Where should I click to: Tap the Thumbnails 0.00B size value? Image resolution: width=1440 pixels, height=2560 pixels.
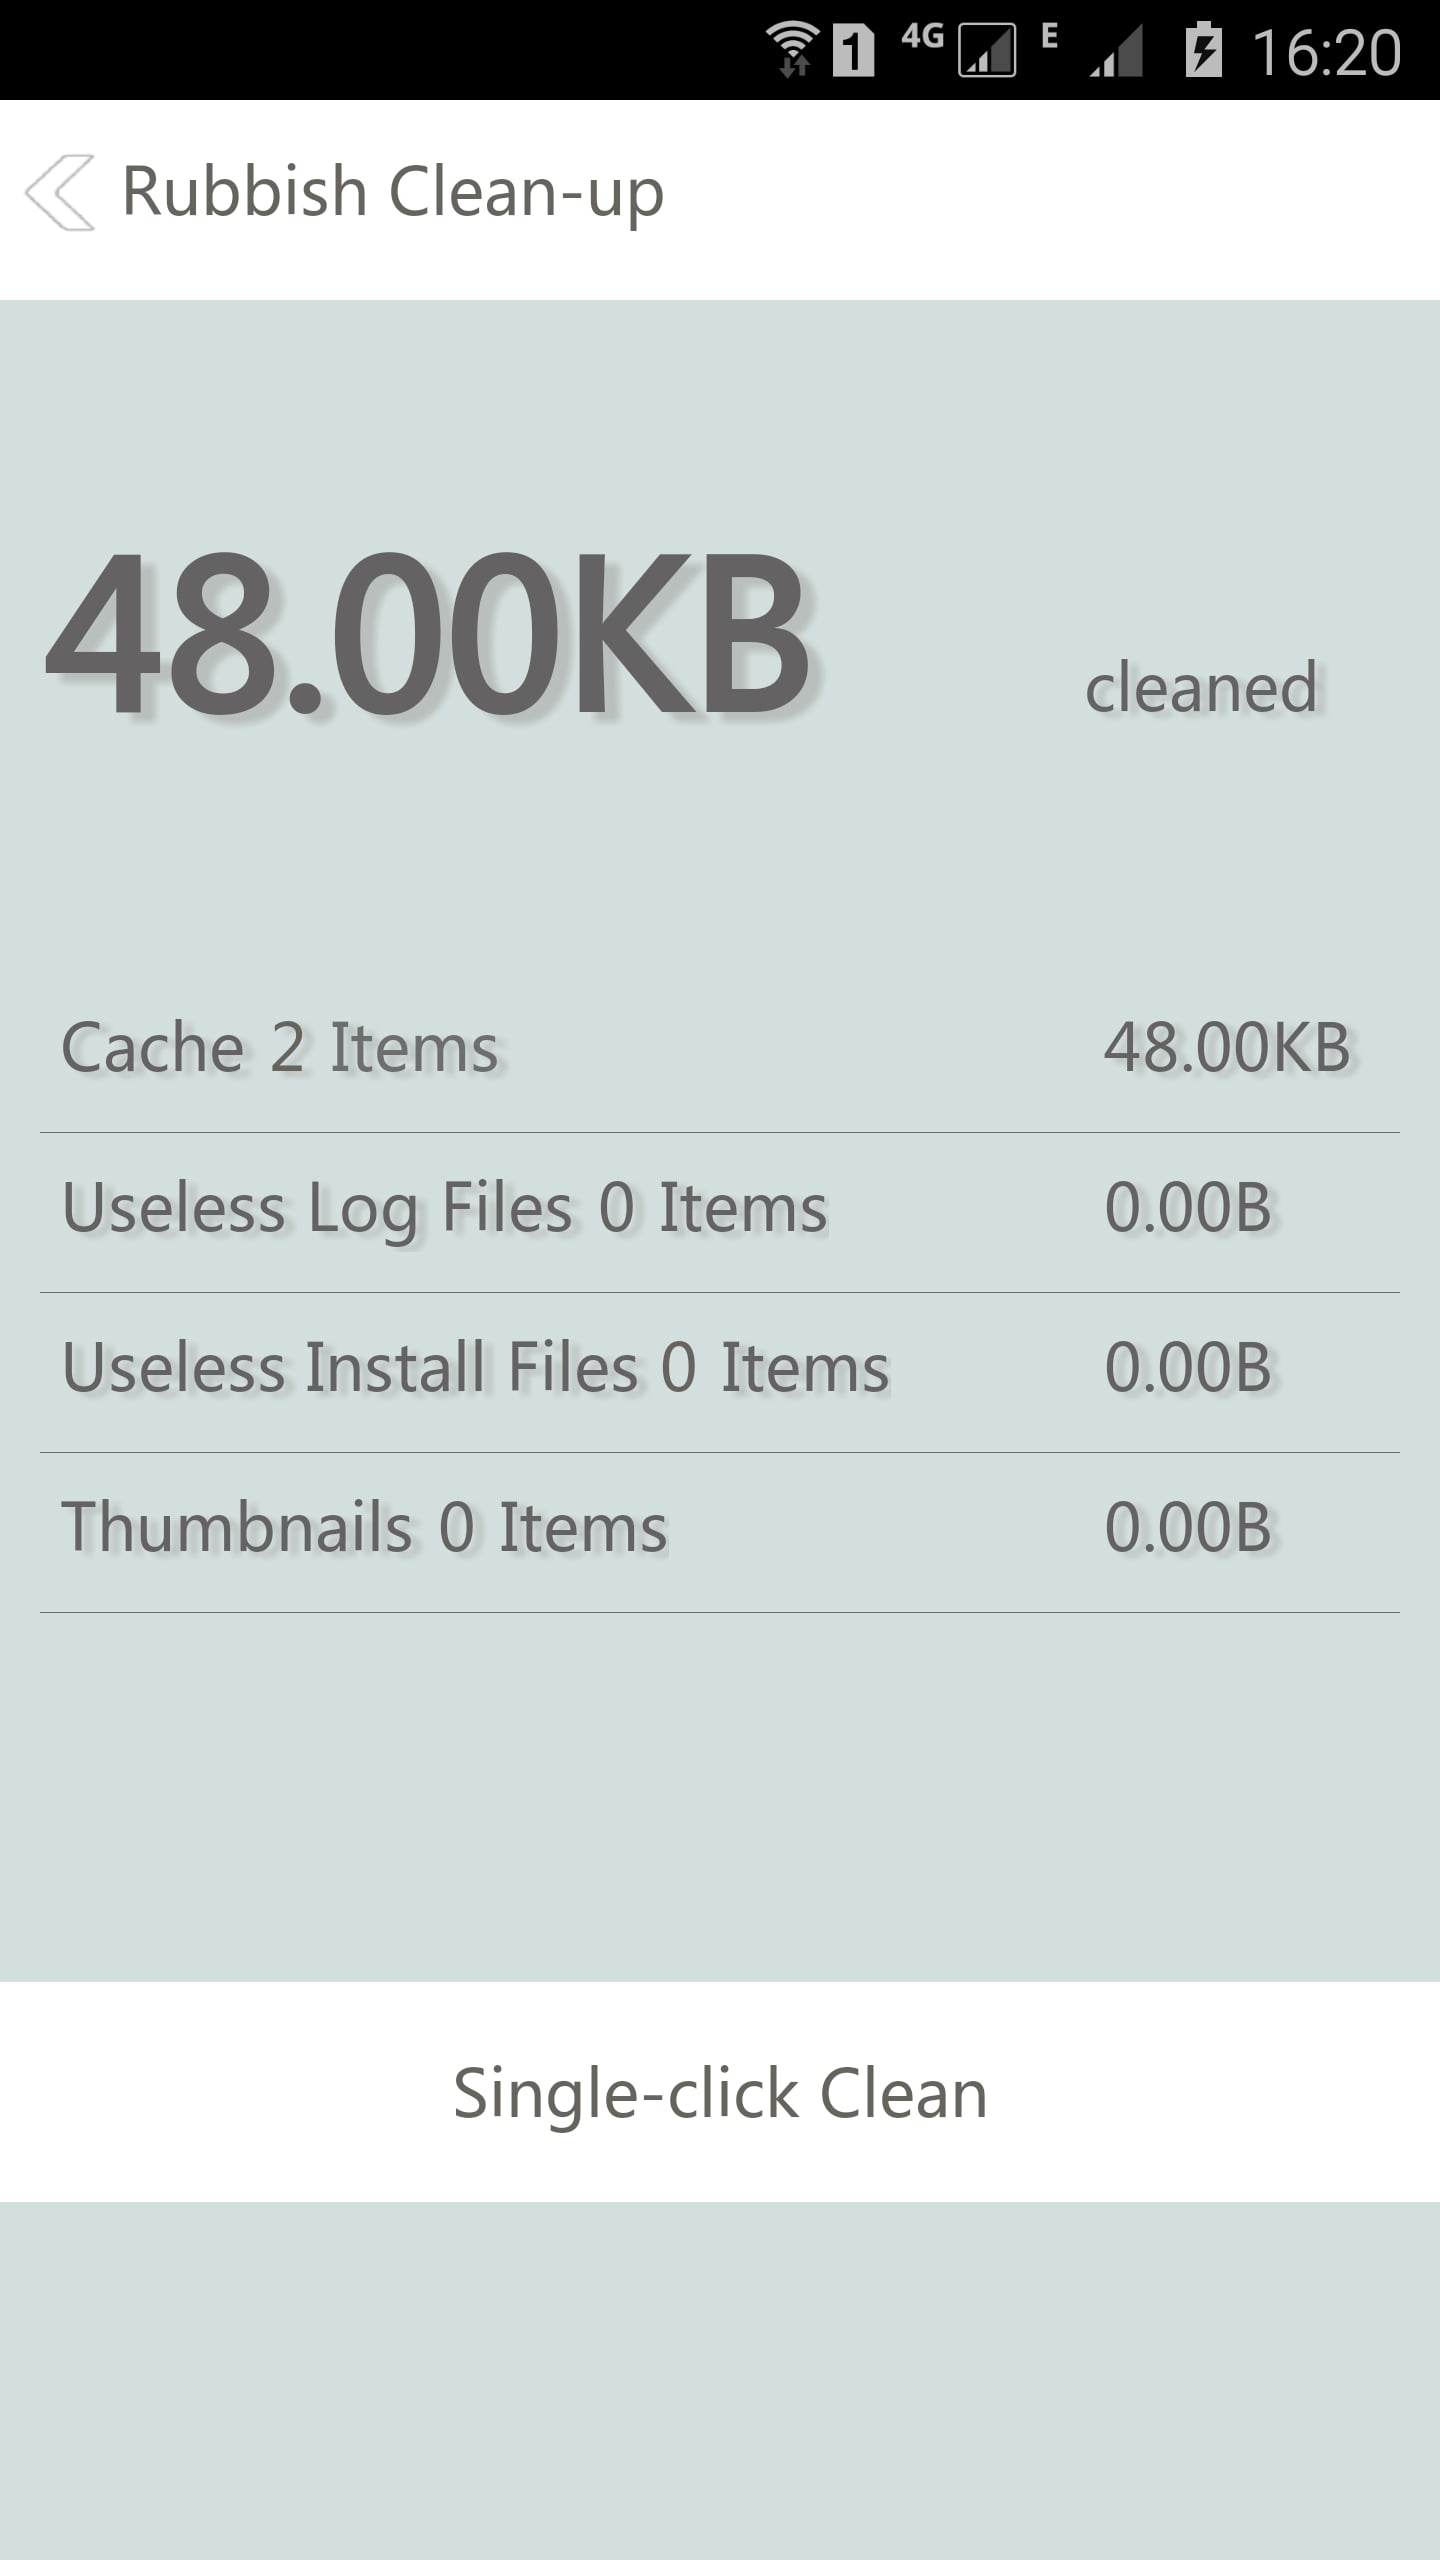point(1188,1528)
